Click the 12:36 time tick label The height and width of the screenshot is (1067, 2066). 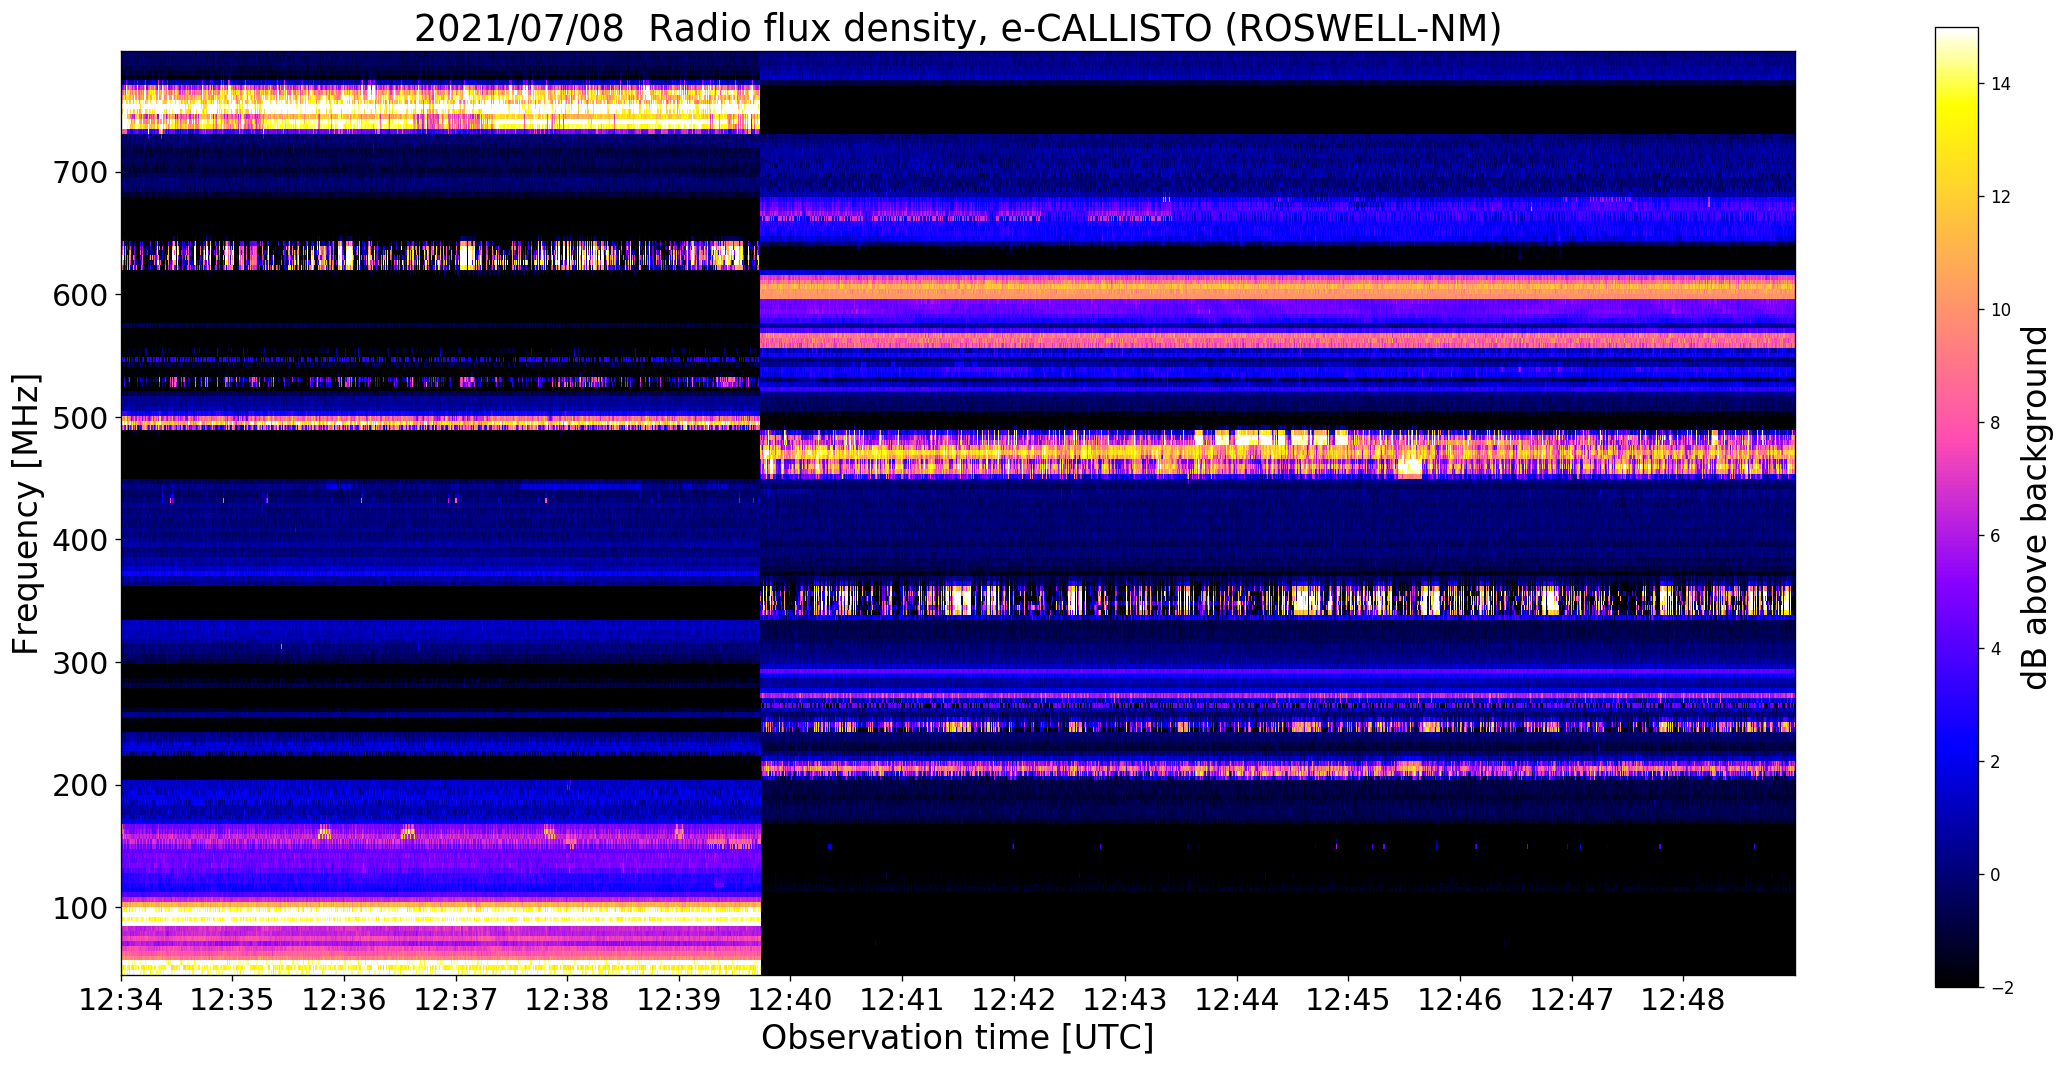[x=344, y=999]
